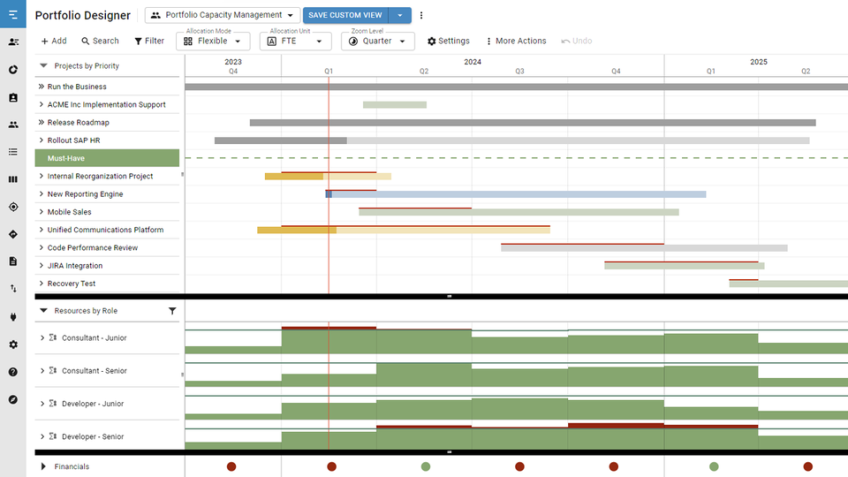Click the Settings toolbar item
The image size is (848, 477).
pos(448,41)
